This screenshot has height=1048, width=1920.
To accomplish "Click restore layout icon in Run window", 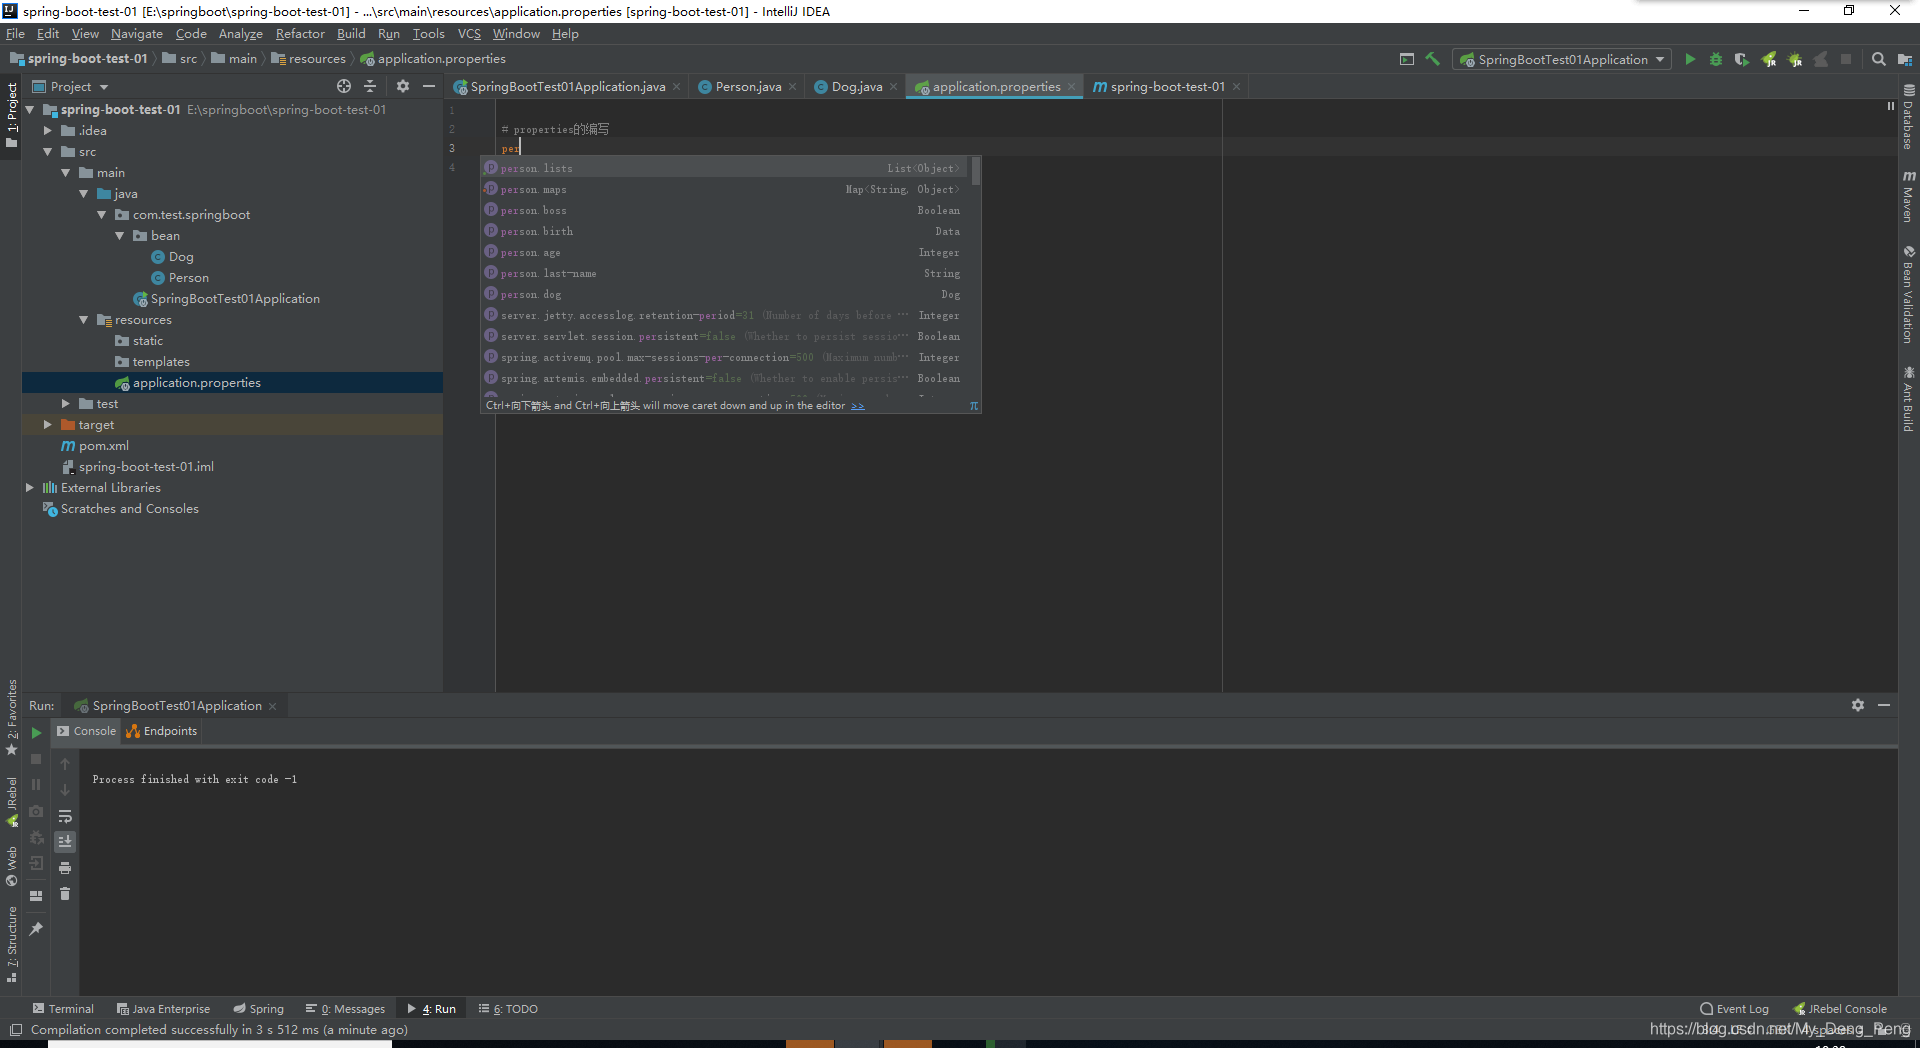I will pyautogui.click(x=36, y=895).
